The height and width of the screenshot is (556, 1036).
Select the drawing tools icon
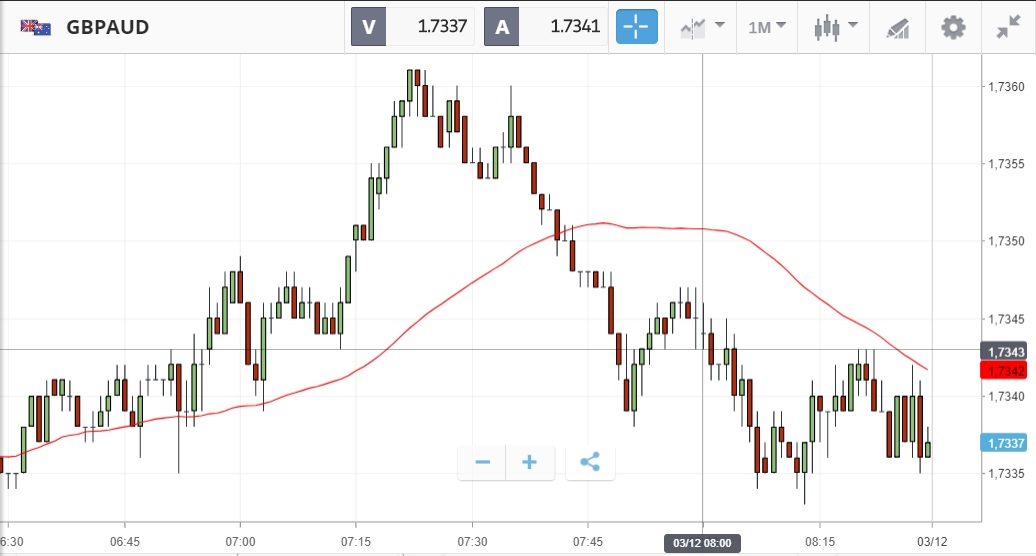[x=897, y=28]
